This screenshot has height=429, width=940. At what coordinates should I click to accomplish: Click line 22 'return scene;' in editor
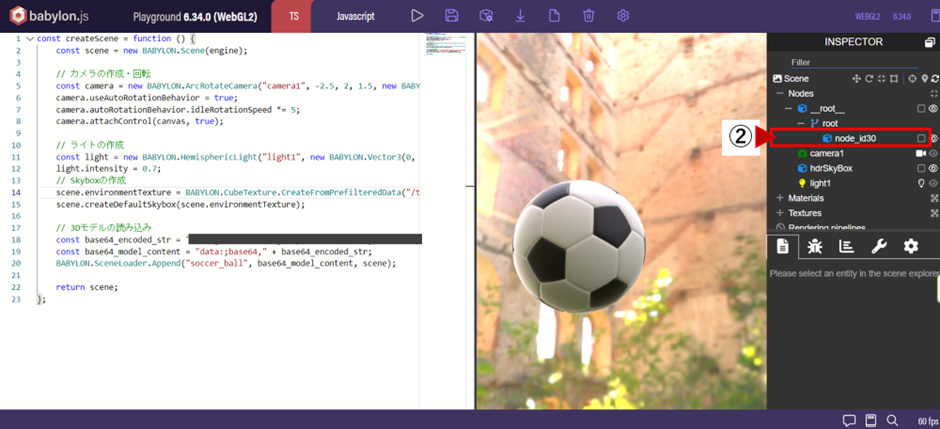pyautogui.click(x=87, y=287)
